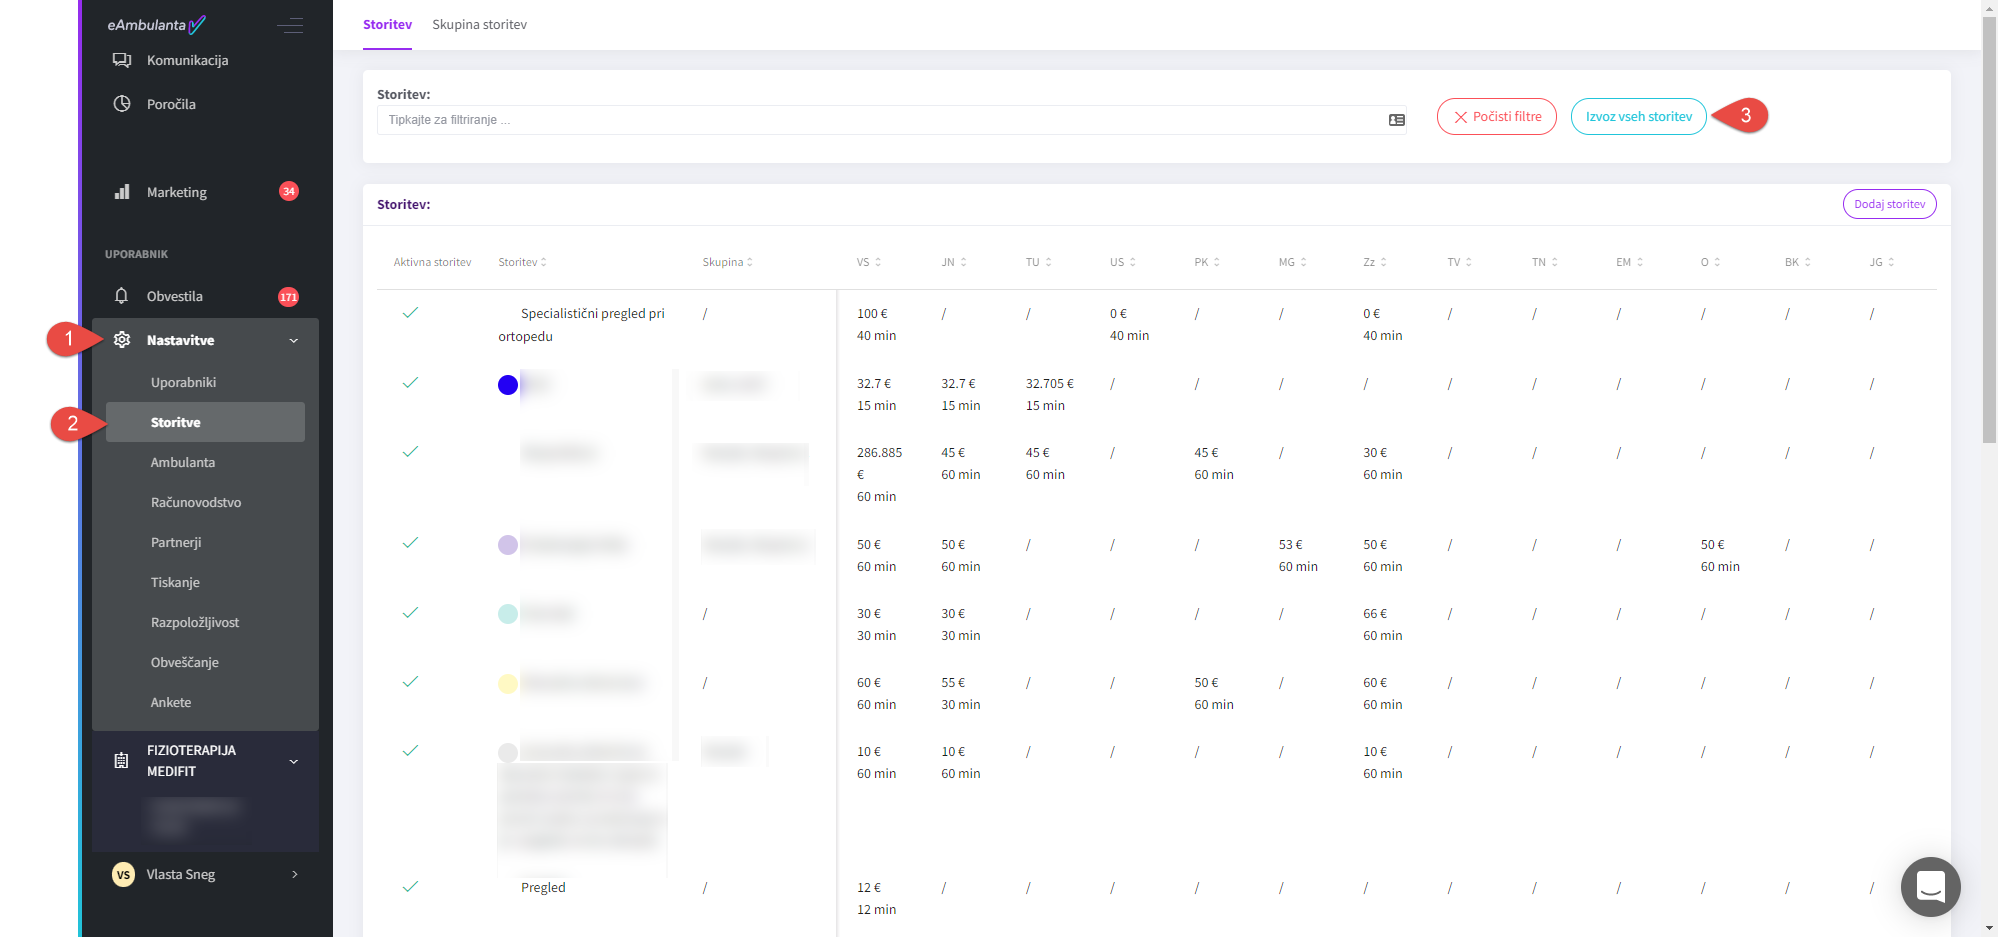Image resolution: width=1998 pixels, height=937 pixels.
Task: Click the Nastavitve gear icon
Action: [122, 340]
